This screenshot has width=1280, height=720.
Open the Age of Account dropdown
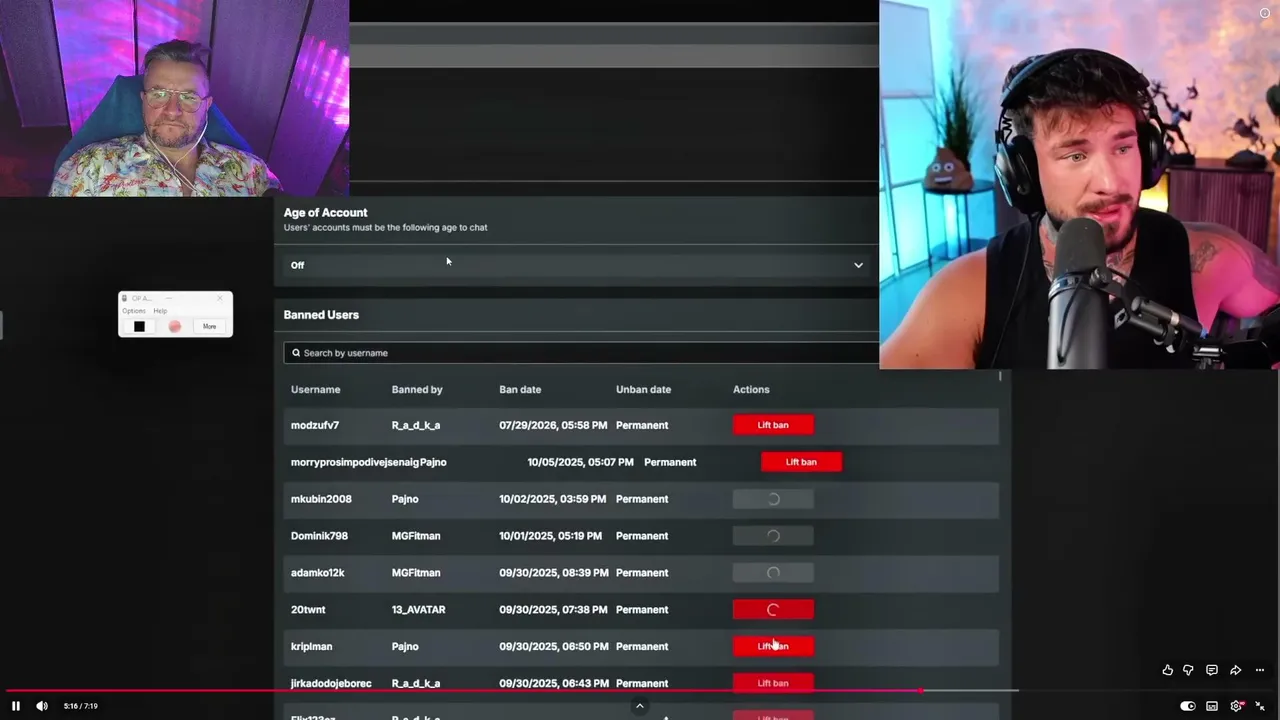pyautogui.click(x=577, y=265)
